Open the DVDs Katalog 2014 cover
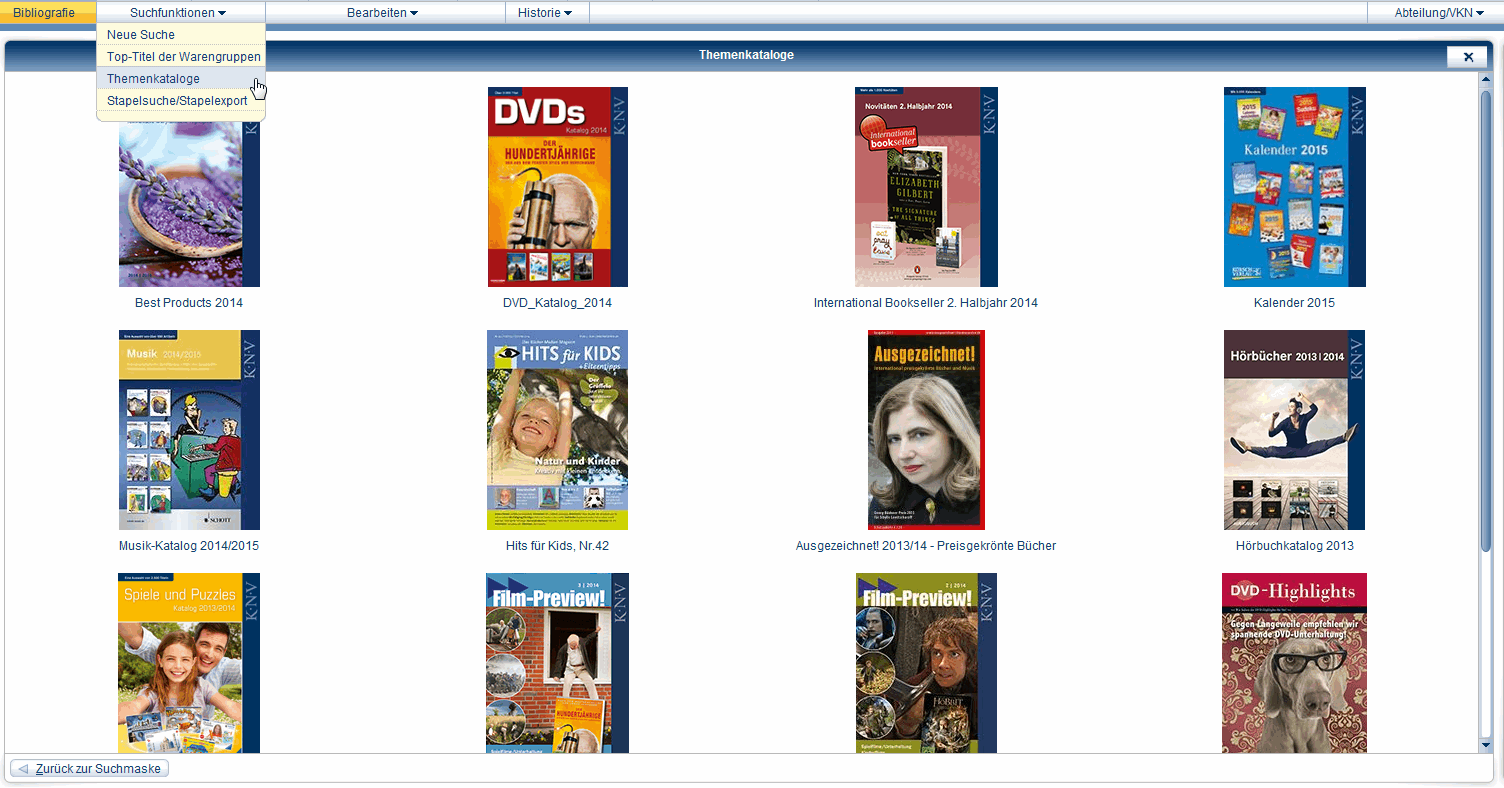This screenshot has width=1504, height=788. 557,187
